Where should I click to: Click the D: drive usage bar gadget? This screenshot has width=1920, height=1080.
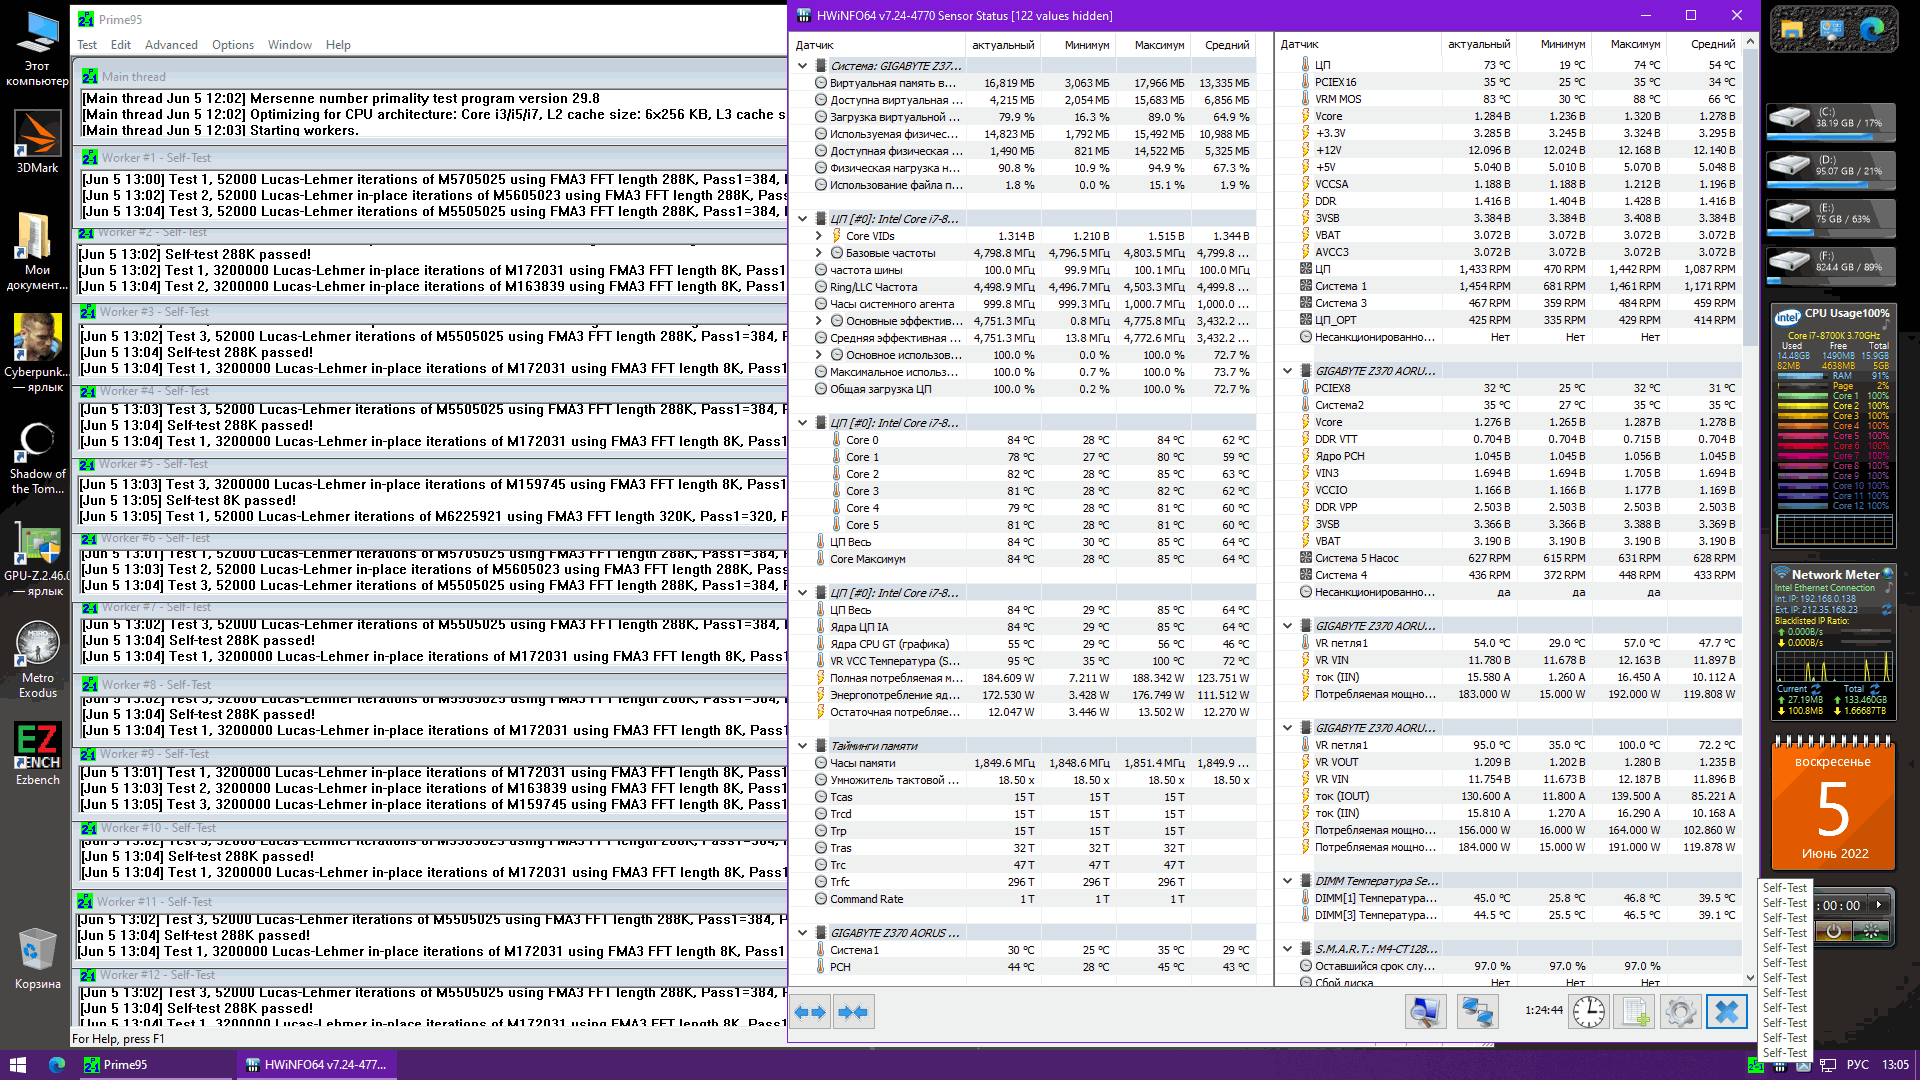coord(1831,185)
